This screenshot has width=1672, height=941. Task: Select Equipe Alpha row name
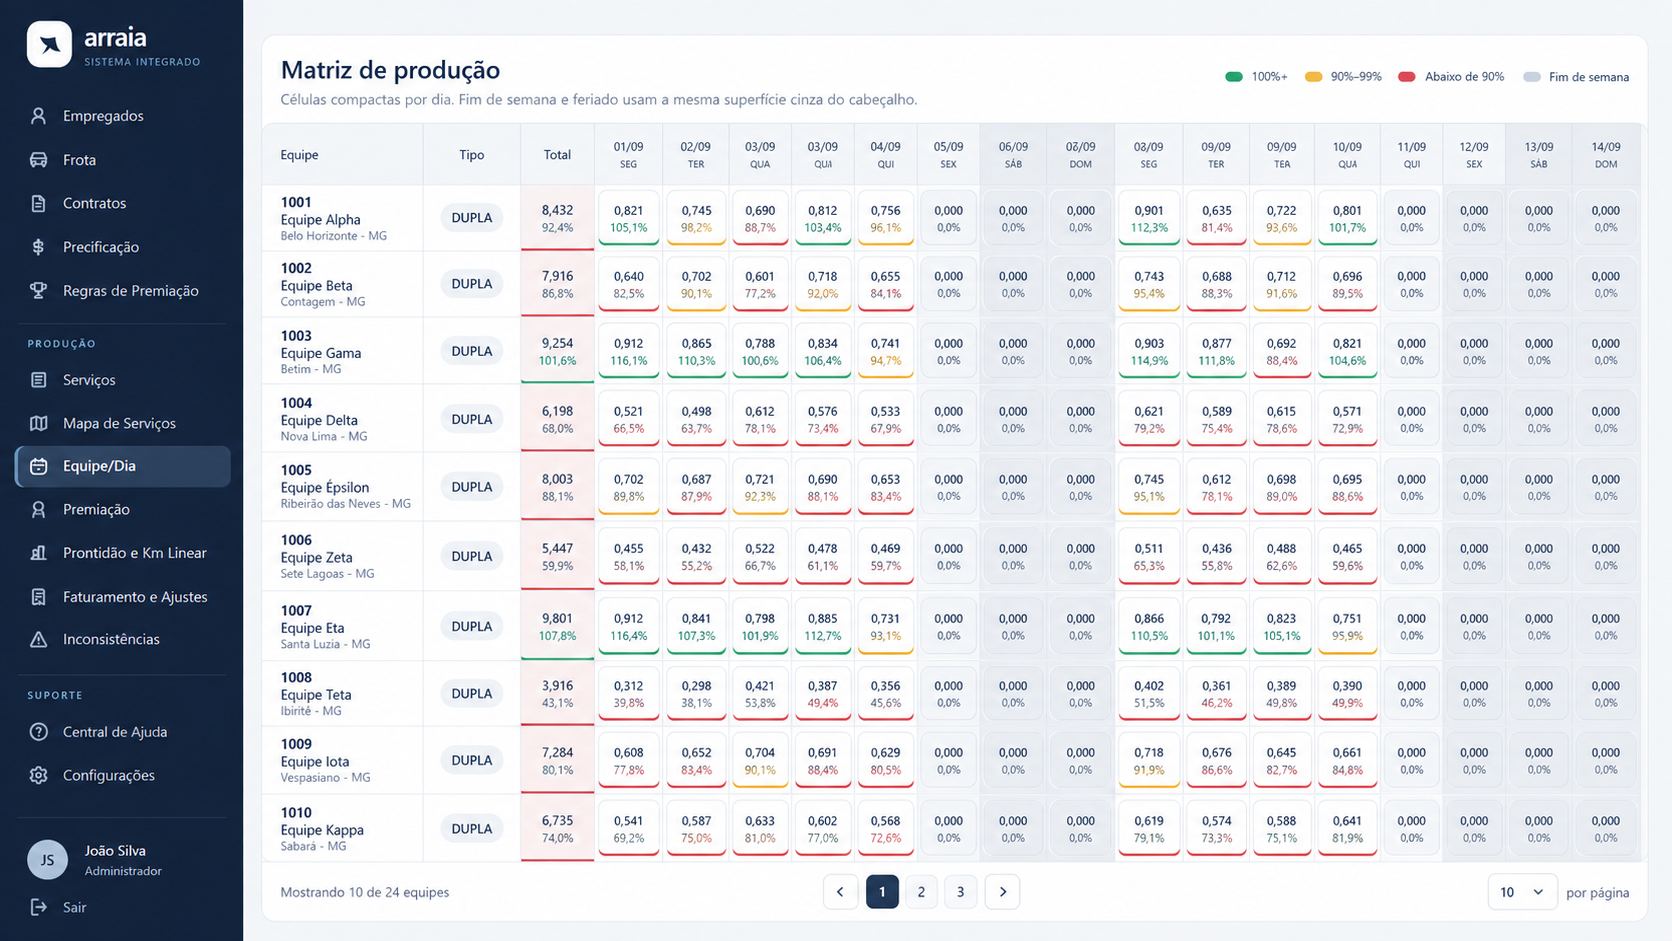point(320,220)
